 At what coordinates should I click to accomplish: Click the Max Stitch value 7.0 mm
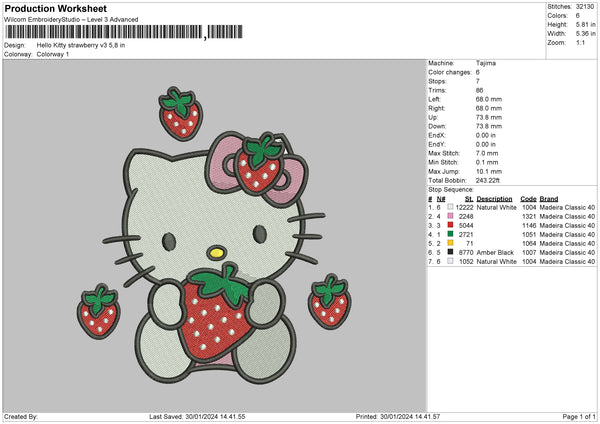[x=487, y=153]
